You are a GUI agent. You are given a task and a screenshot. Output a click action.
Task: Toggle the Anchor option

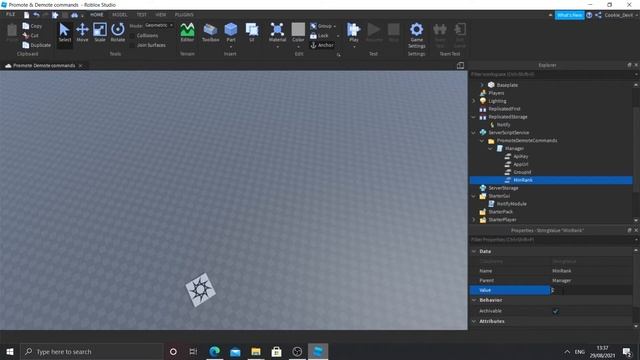322,45
